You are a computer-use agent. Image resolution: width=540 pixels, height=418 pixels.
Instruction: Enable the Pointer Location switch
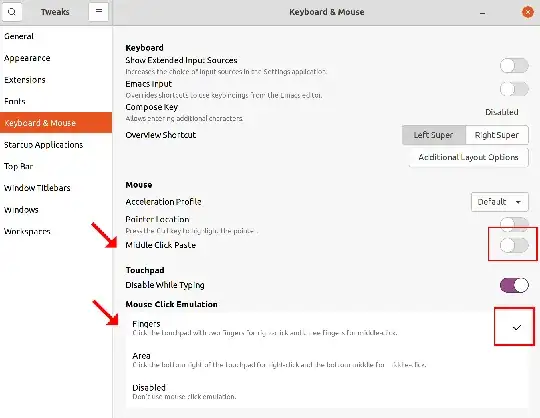[514, 224]
